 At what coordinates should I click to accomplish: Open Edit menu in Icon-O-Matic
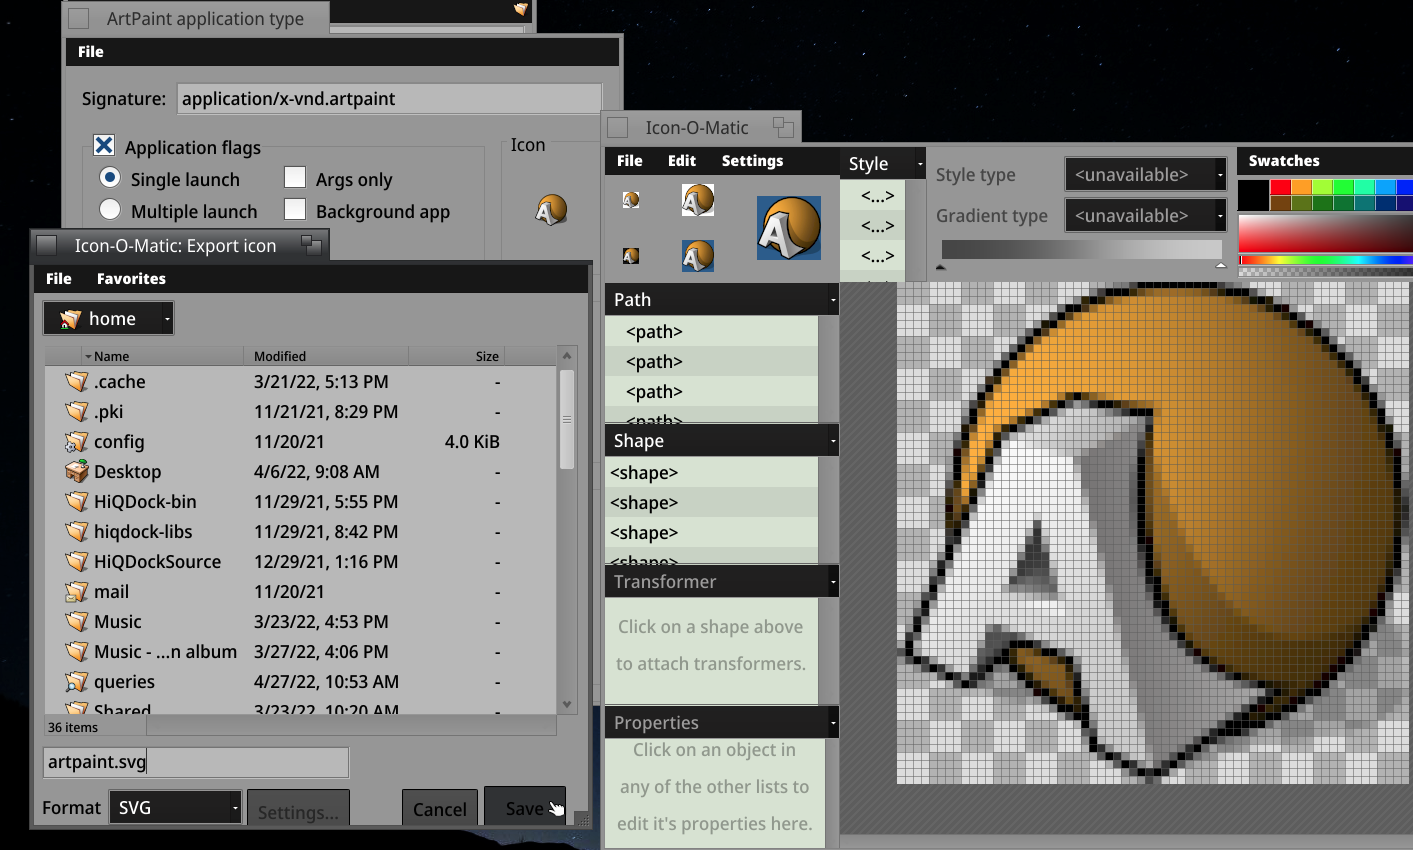click(682, 161)
